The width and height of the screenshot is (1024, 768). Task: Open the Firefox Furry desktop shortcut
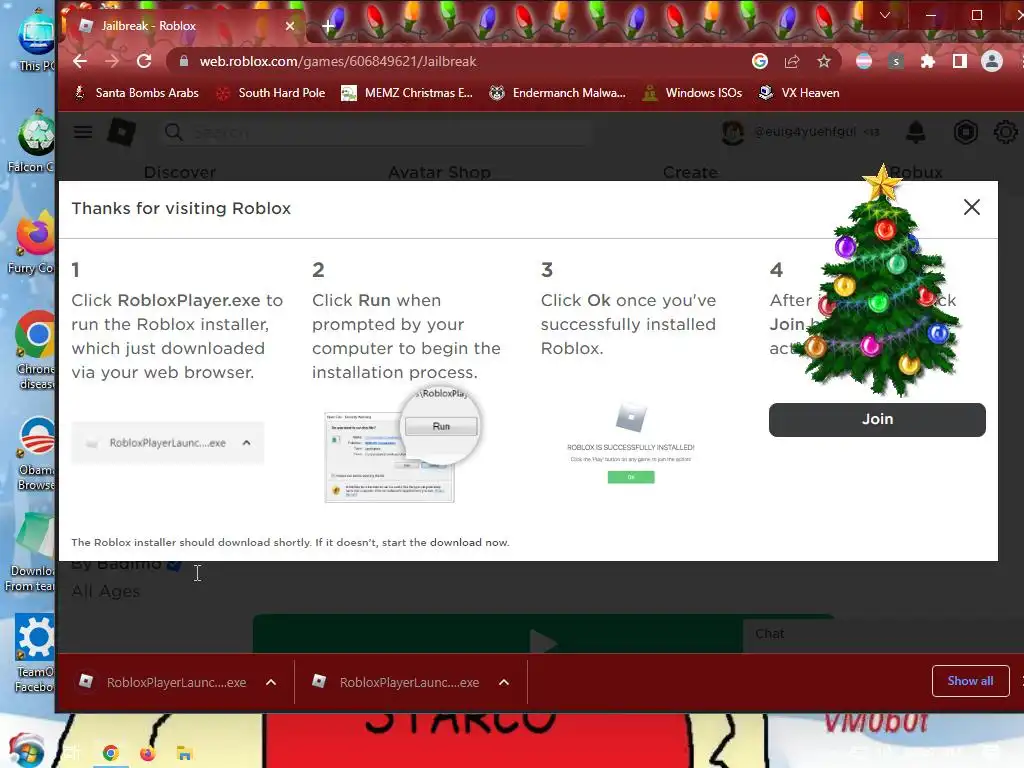pyautogui.click(x=31, y=243)
